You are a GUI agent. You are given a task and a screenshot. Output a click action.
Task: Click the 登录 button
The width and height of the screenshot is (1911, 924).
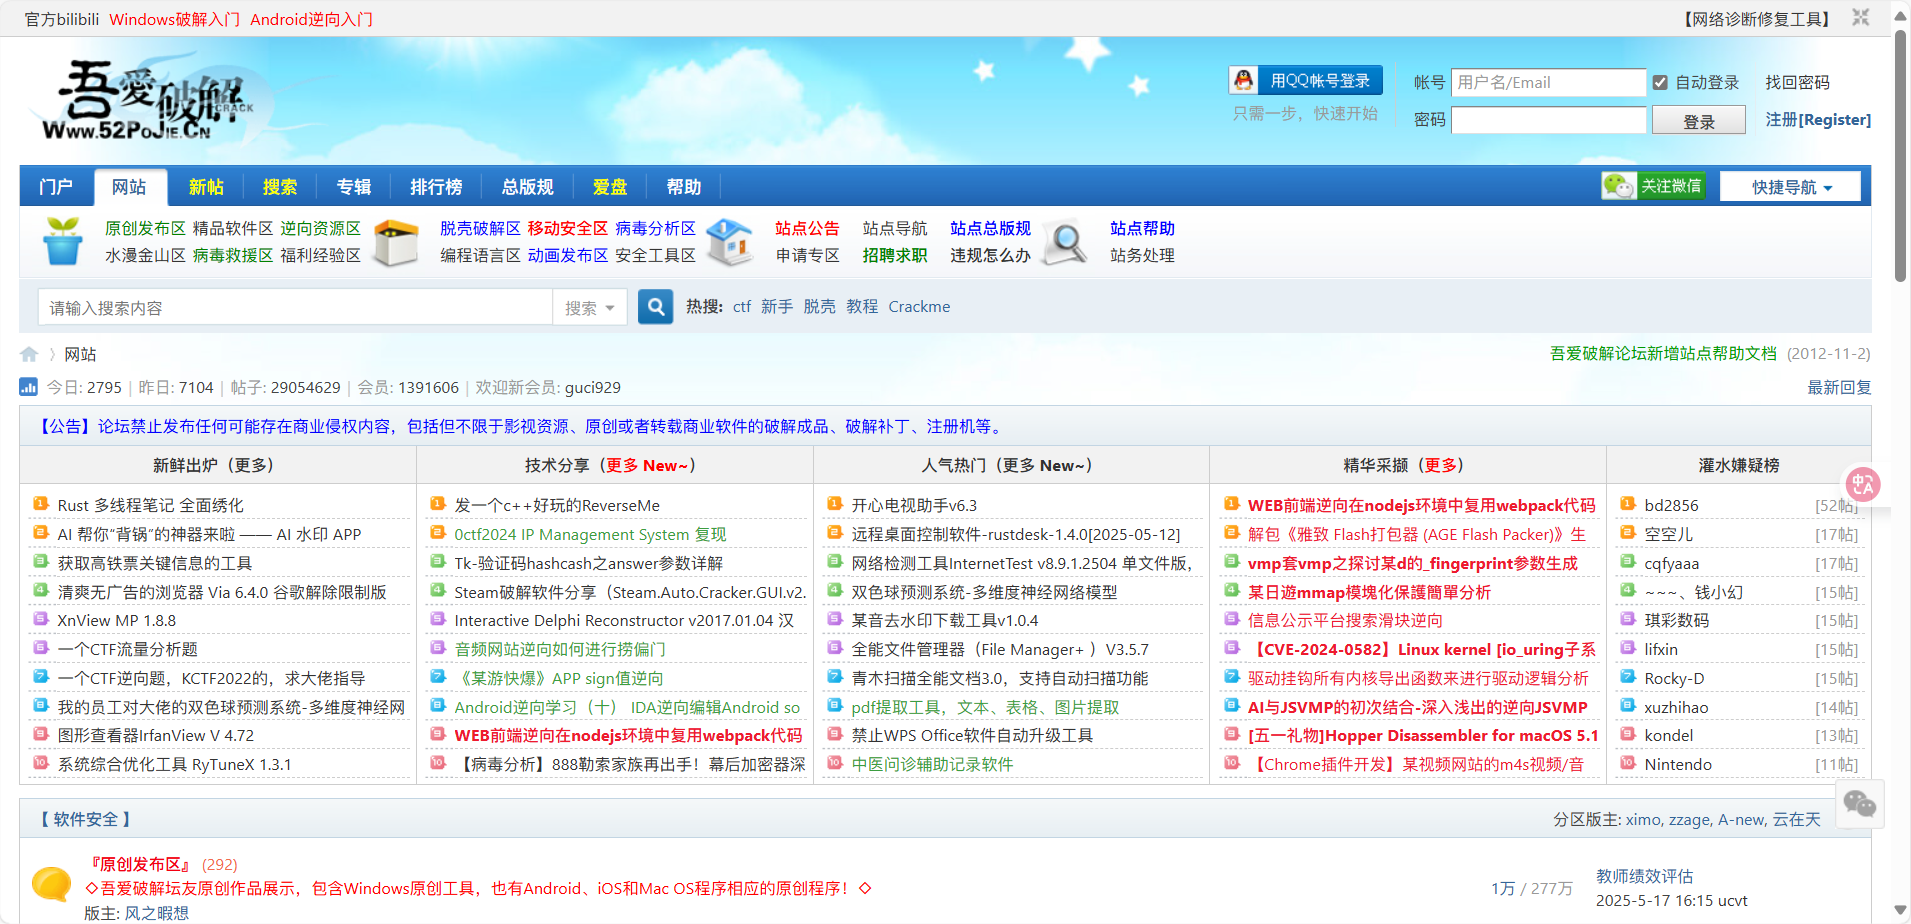pos(1699,121)
